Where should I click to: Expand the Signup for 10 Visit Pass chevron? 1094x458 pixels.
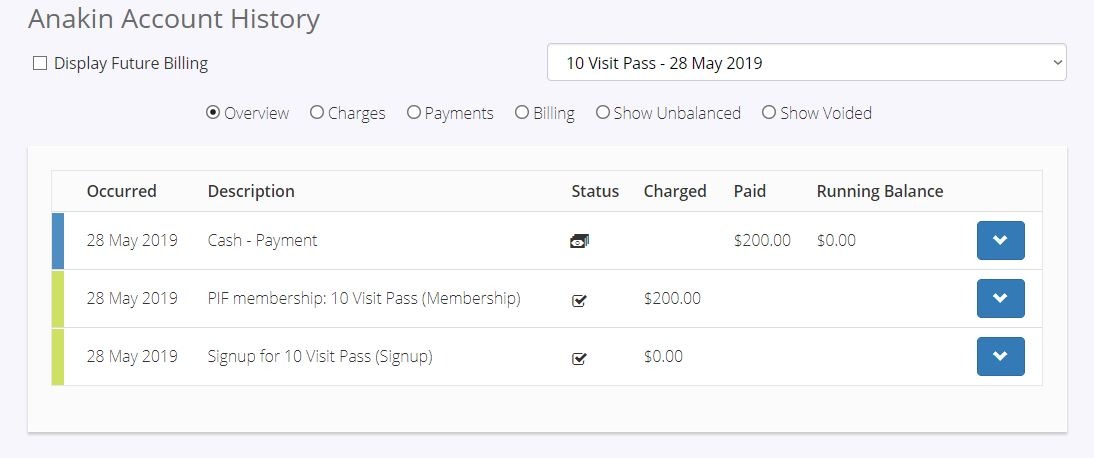(1001, 356)
